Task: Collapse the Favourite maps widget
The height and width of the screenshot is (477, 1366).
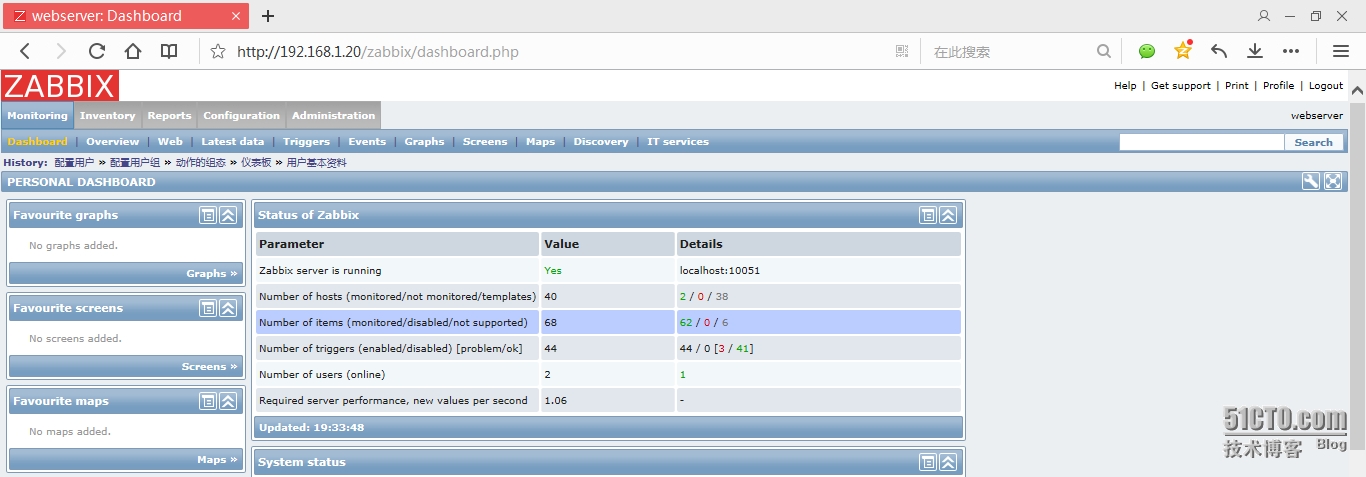Action: click(228, 401)
